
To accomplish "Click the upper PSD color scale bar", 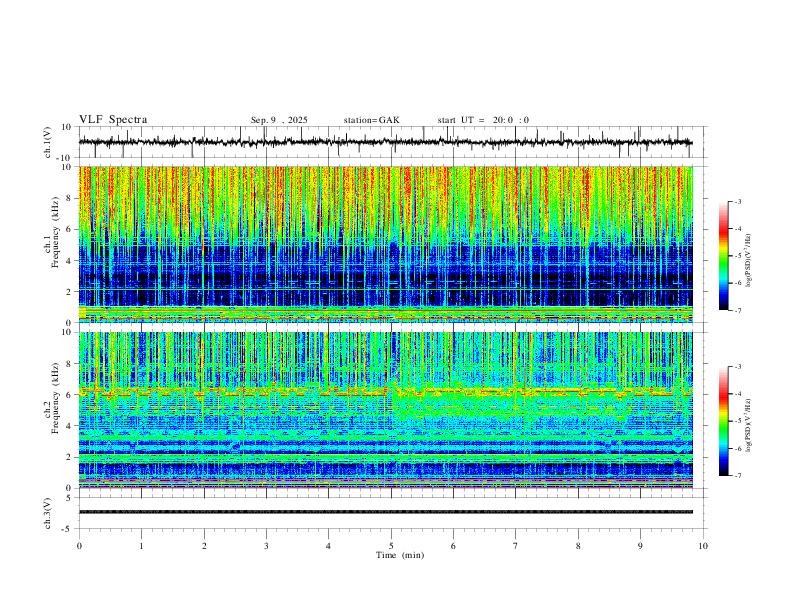I will 723,256.
